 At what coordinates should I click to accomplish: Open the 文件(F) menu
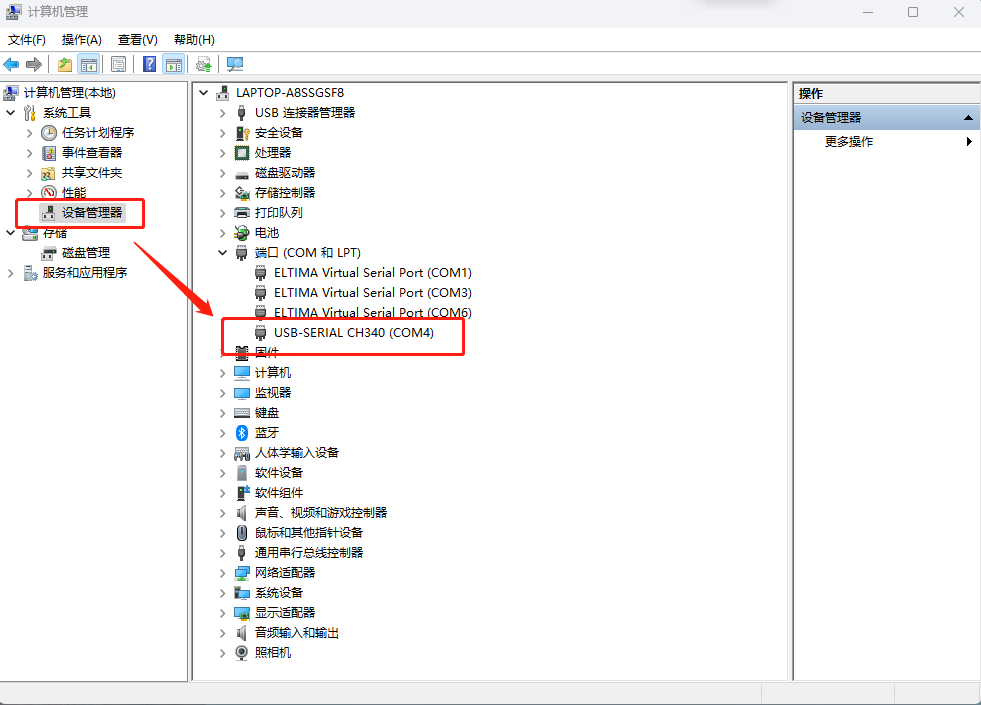(26, 40)
